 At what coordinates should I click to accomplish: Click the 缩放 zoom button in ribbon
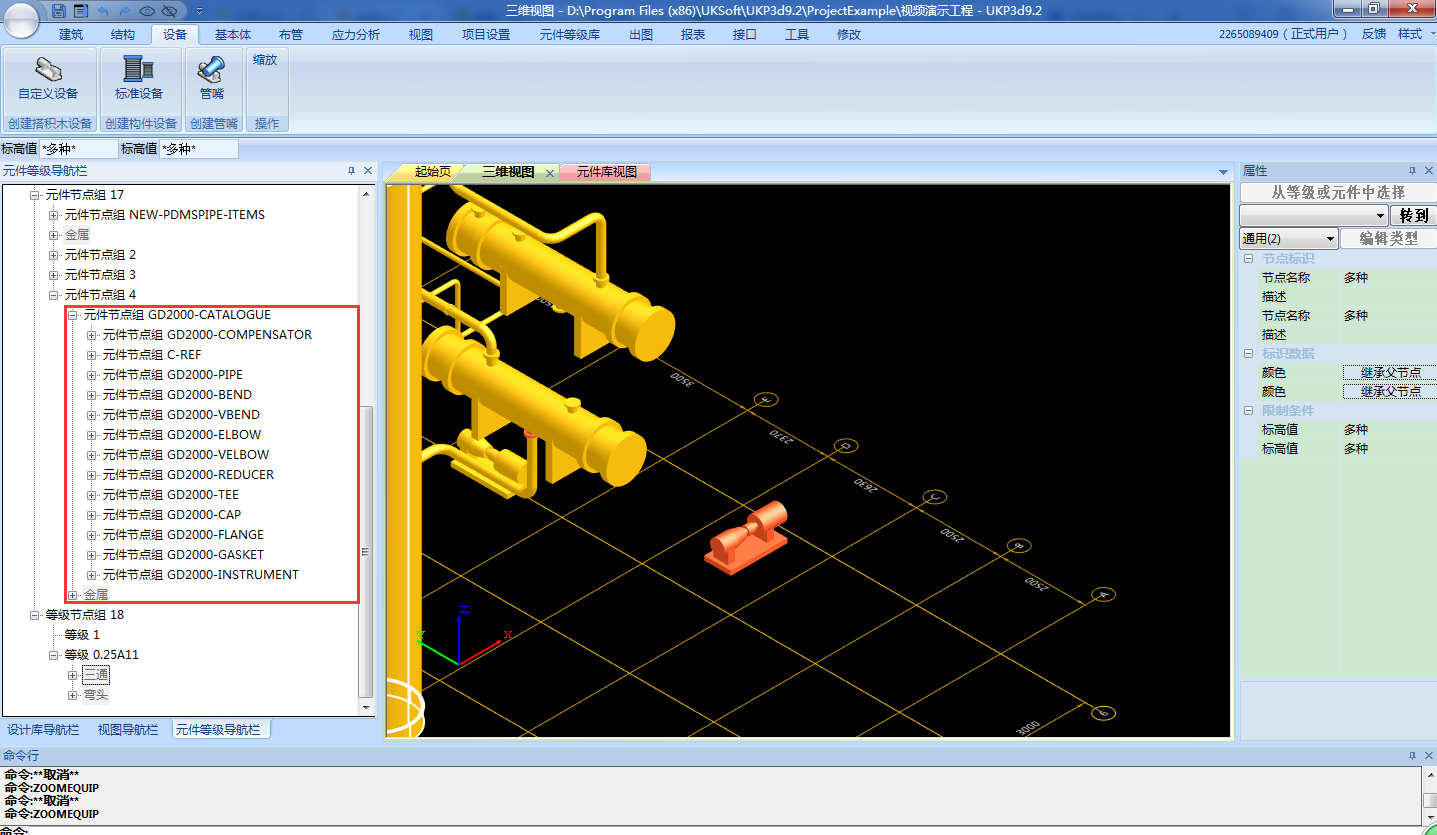click(x=265, y=60)
